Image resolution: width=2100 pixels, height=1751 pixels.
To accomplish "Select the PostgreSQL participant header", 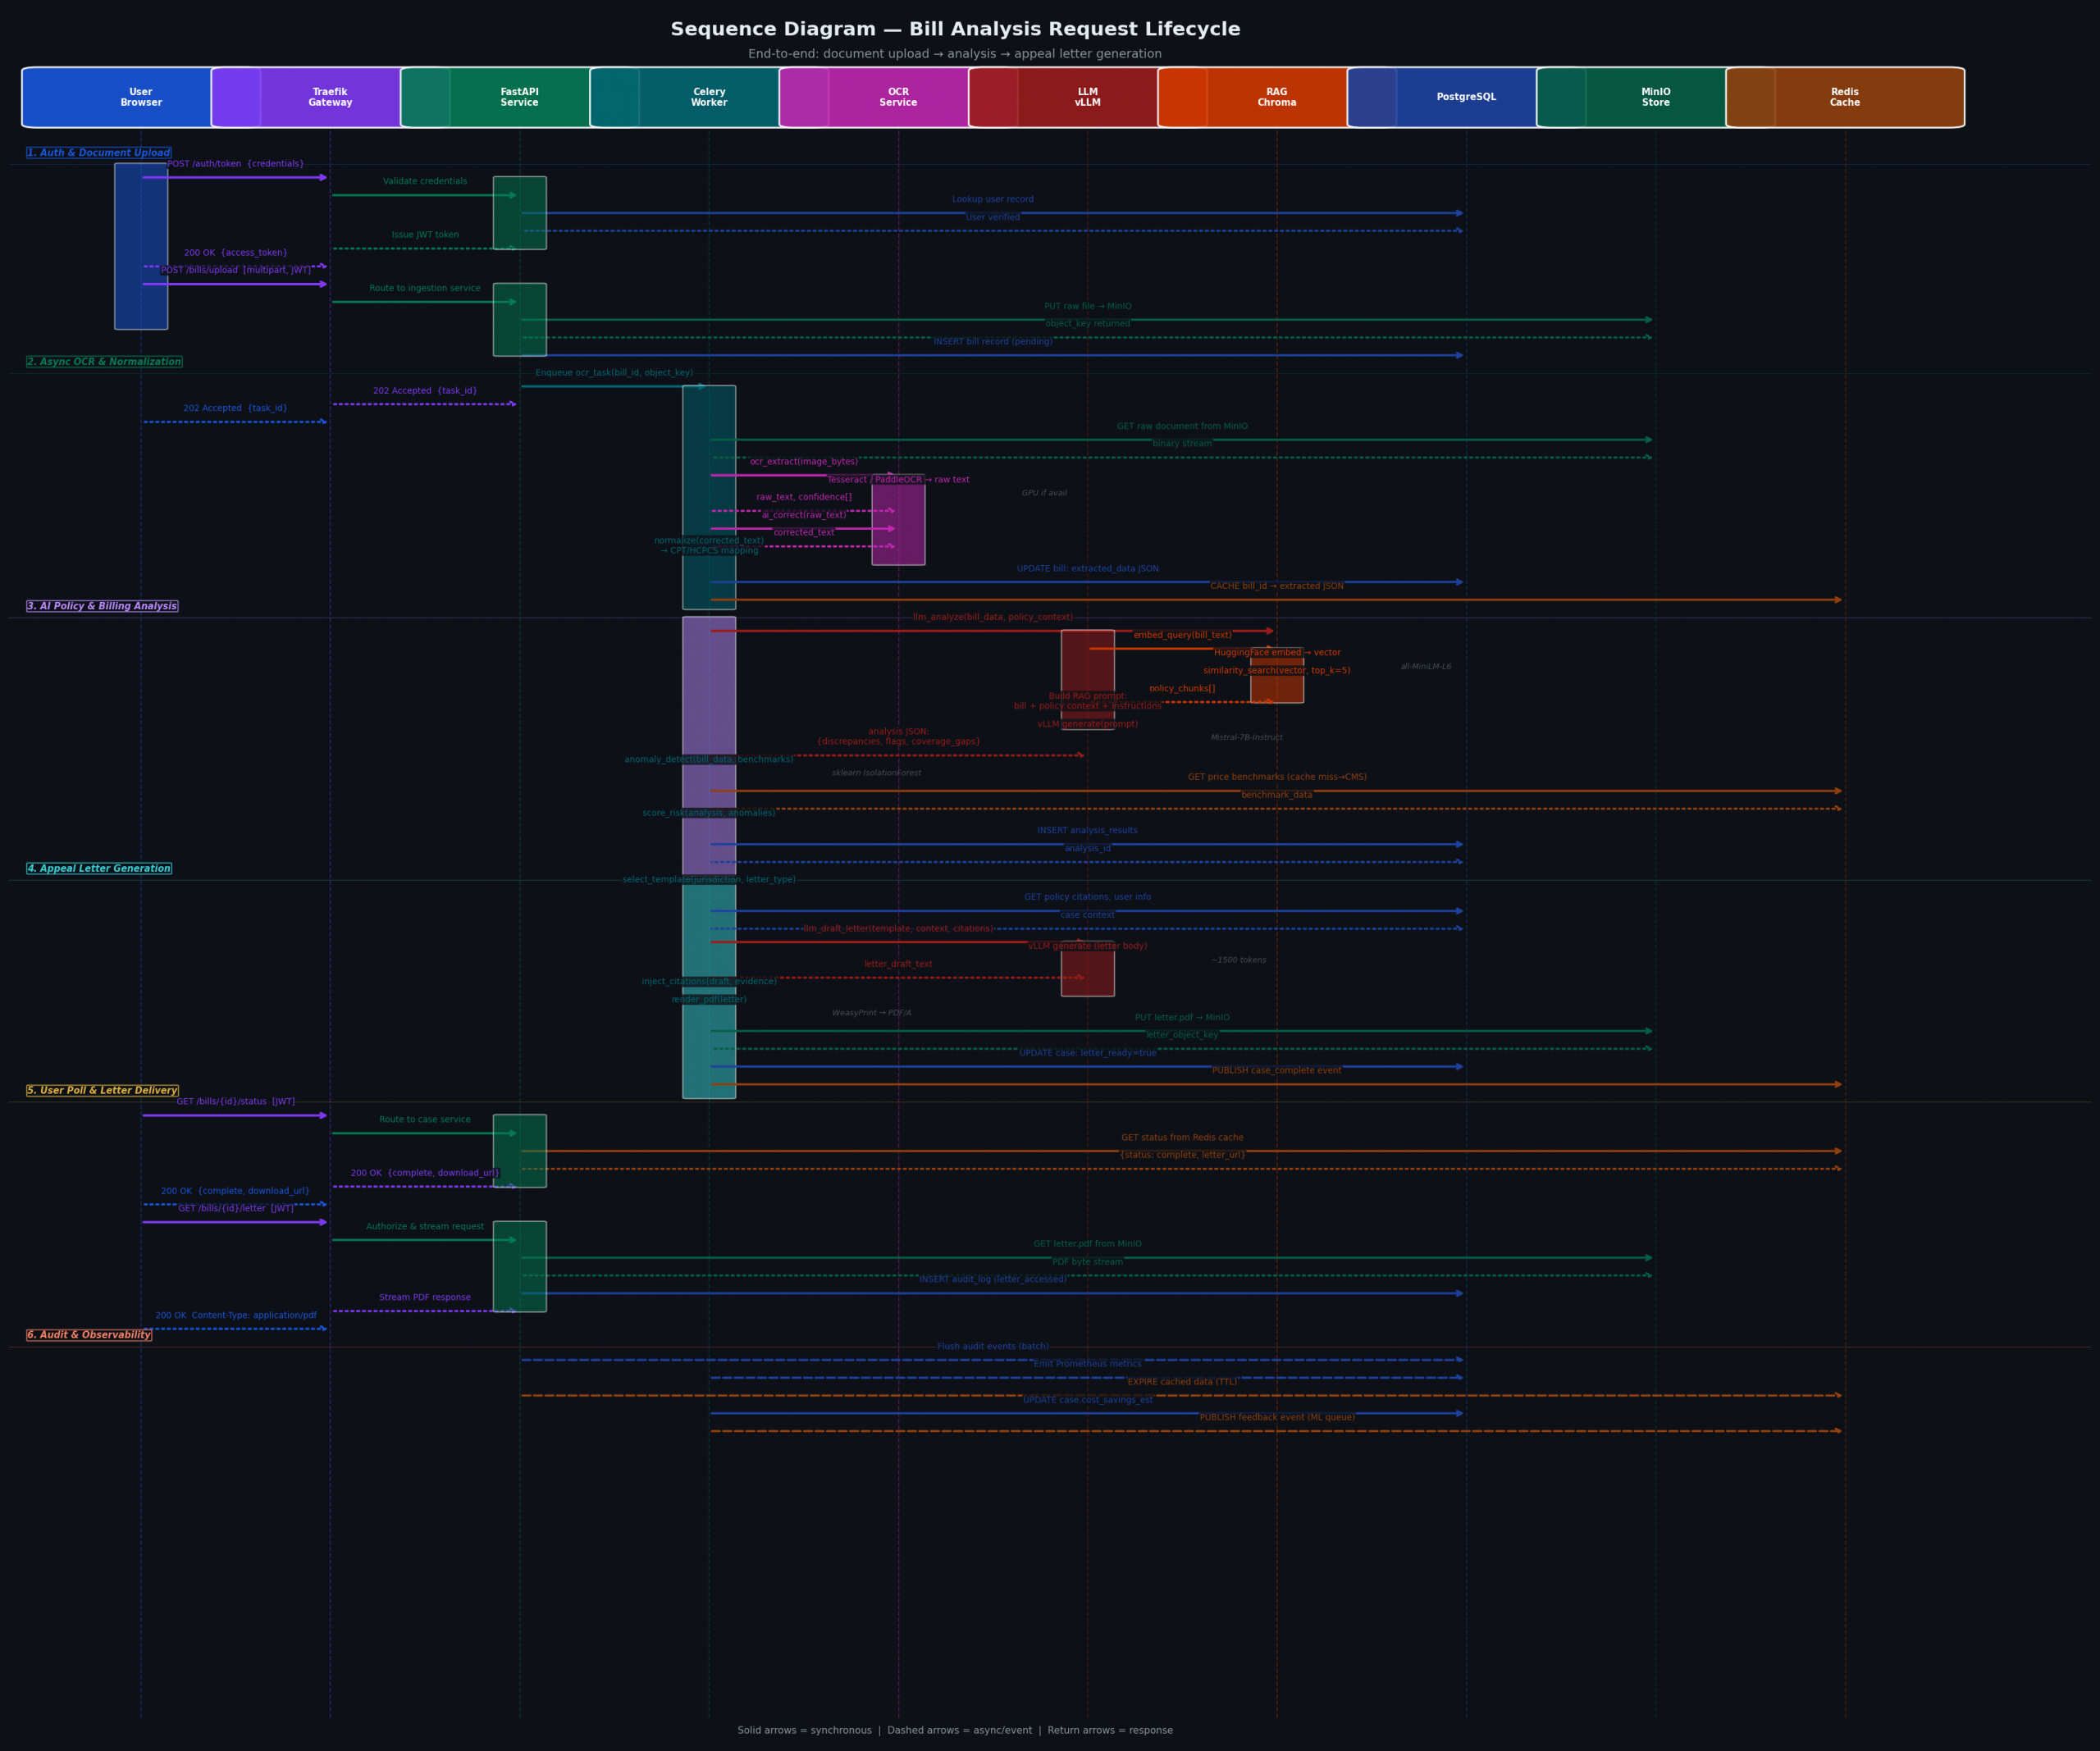I will [1466, 97].
